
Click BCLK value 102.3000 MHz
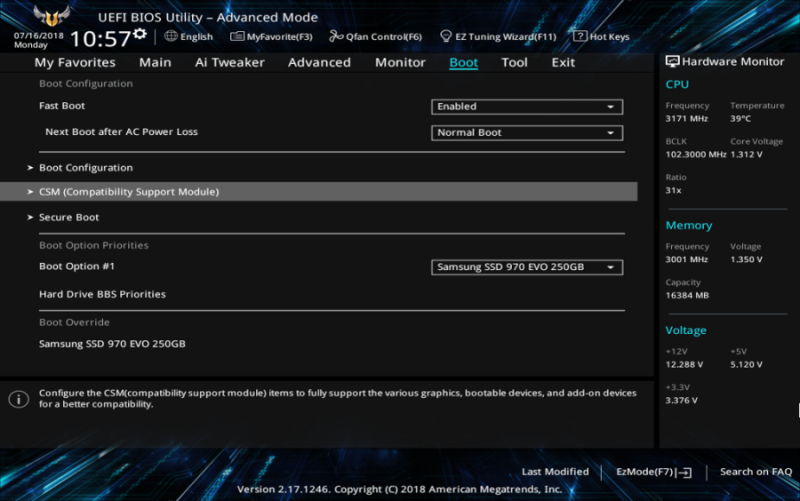pos(696,154)
